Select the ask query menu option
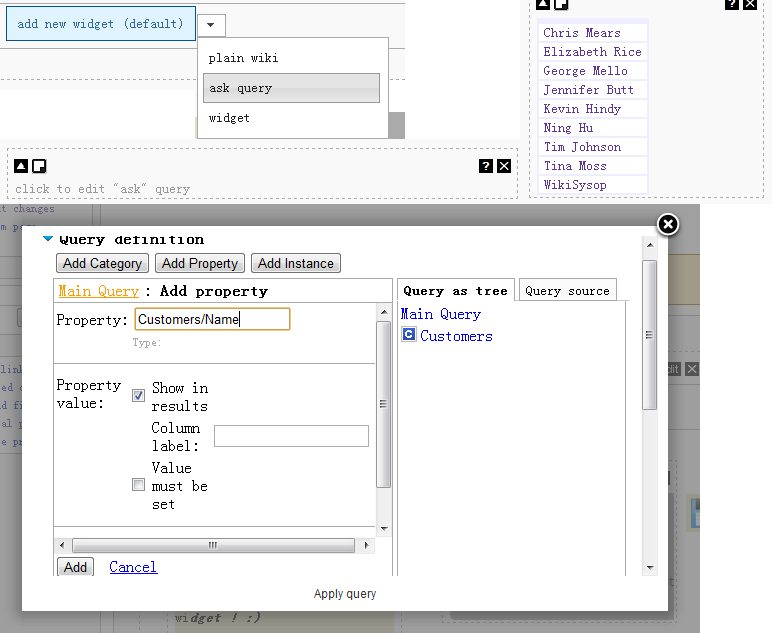The width and height of the screenshot is (772, 633). click(x=291, y=88)
